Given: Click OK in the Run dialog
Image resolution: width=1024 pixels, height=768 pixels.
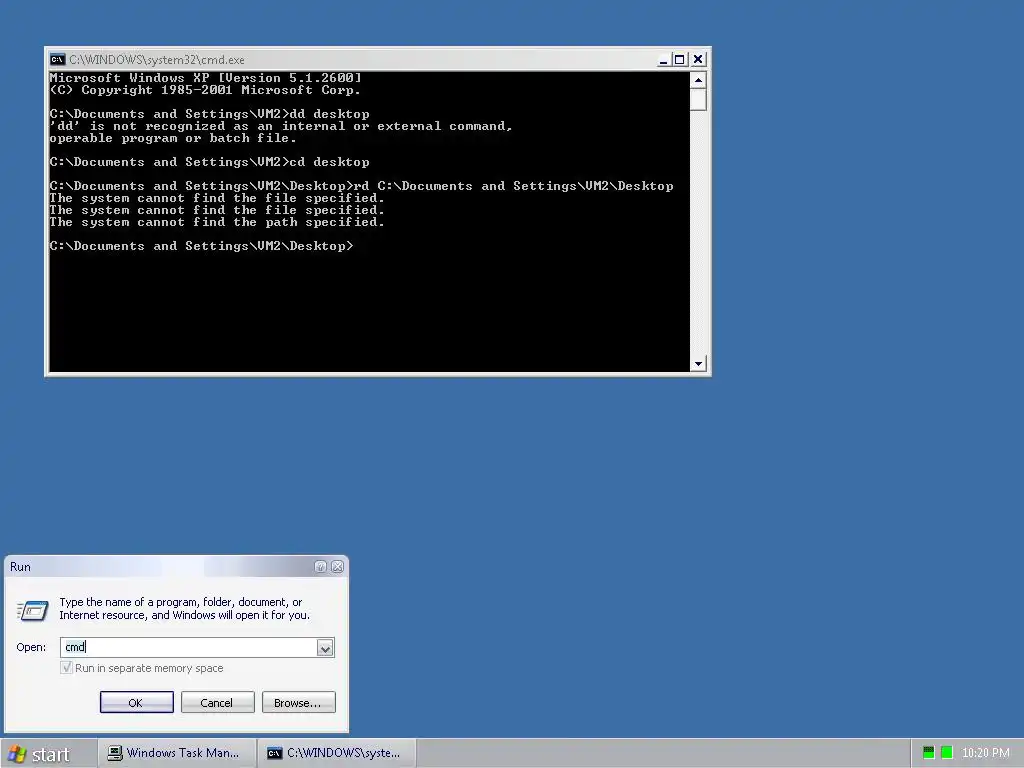Looking at the screenshot, I should (136, 703).
